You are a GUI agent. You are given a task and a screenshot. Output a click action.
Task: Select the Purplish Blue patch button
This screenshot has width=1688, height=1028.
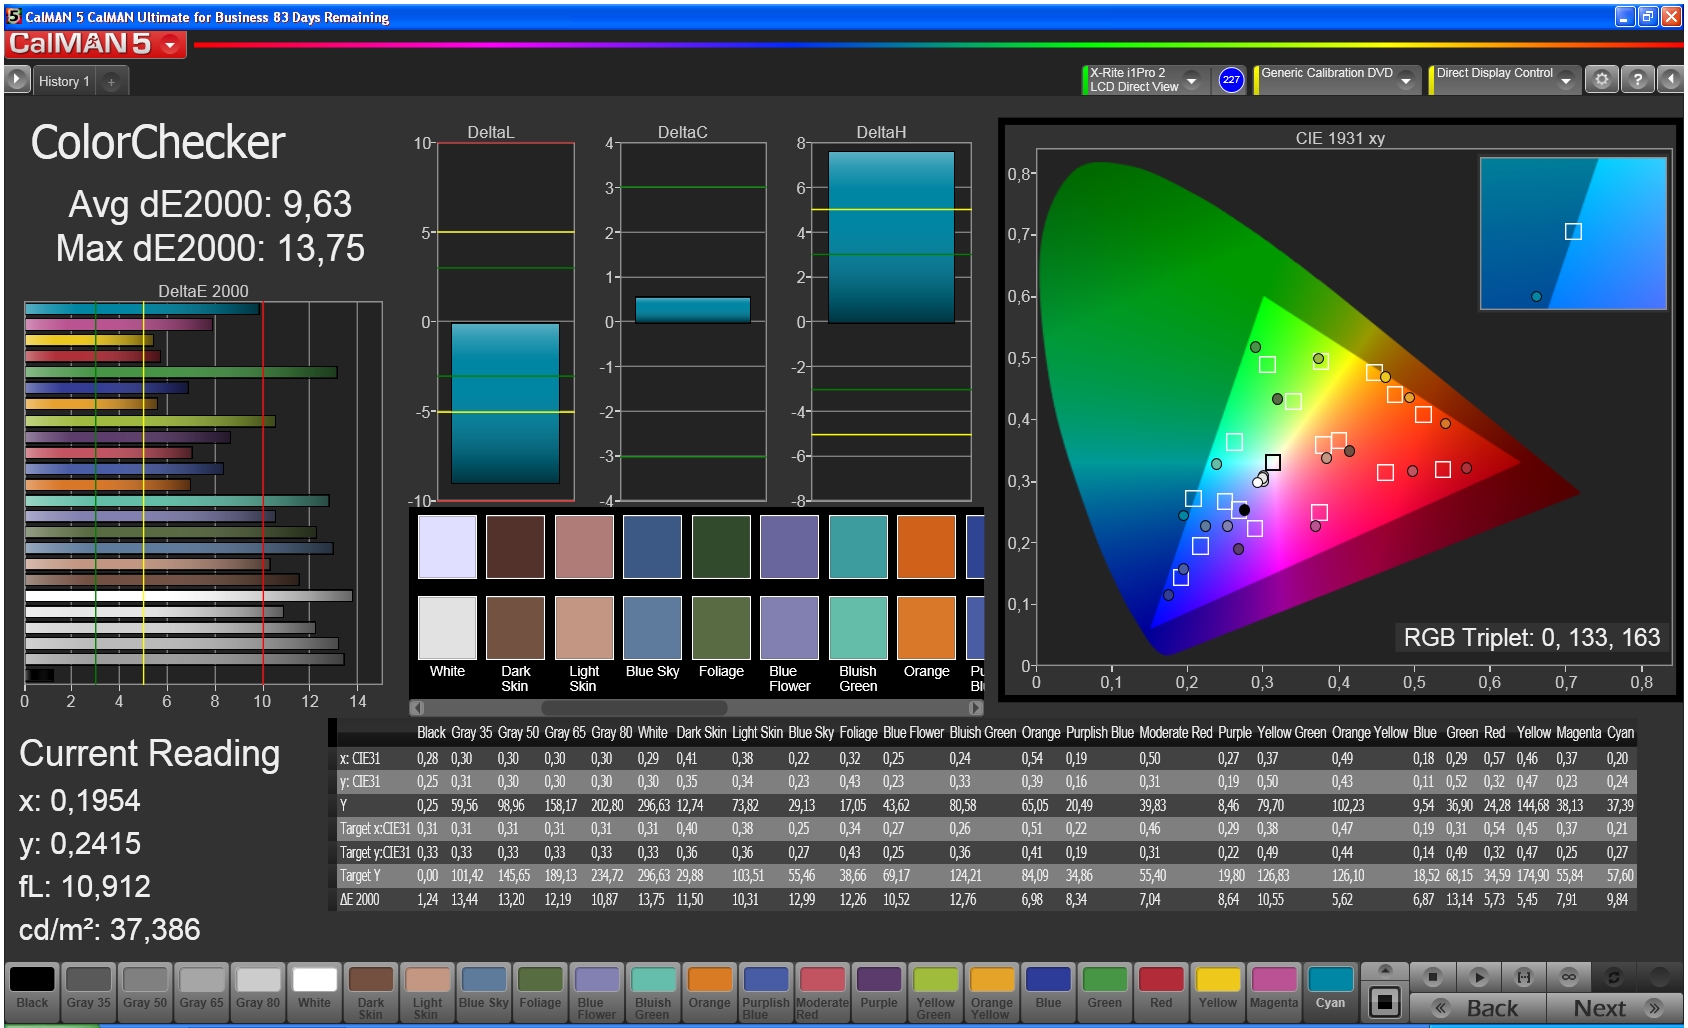(x=766, y=992)
